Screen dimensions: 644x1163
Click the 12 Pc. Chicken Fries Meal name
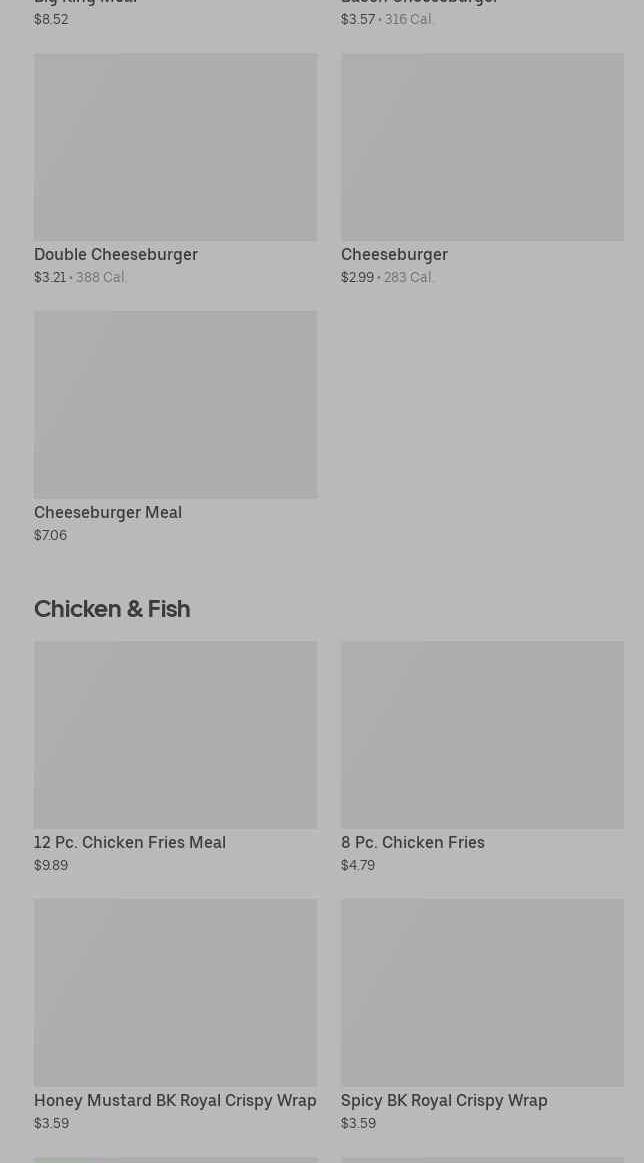pos(130,843)
